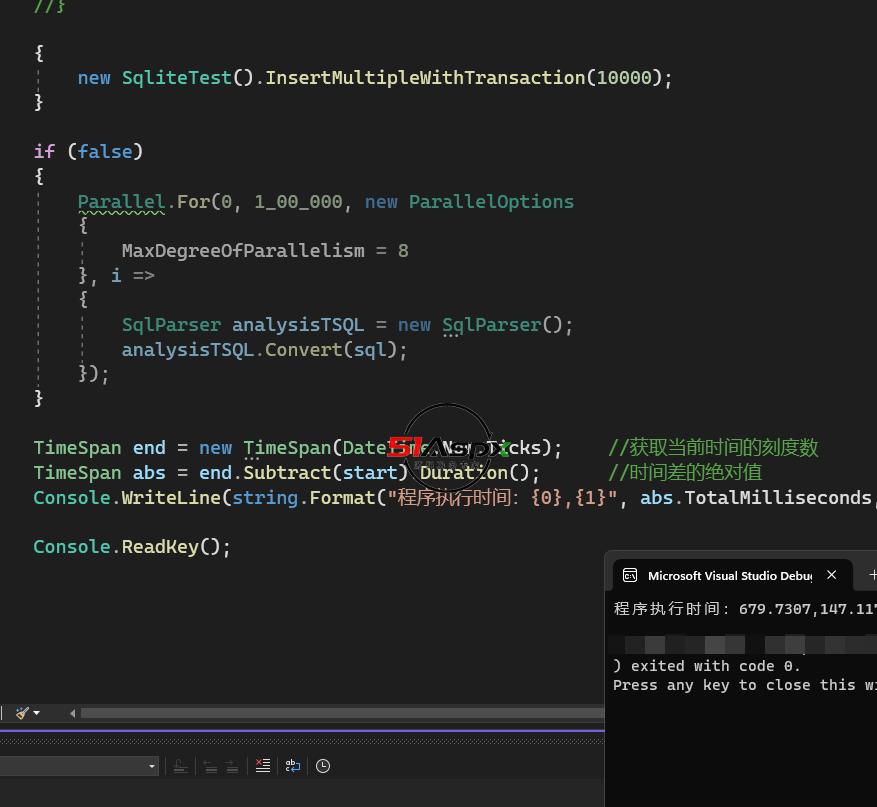877x807 pixels.
Task: Click the greyed go-to-previous-message icon
Action: (210, 766)
